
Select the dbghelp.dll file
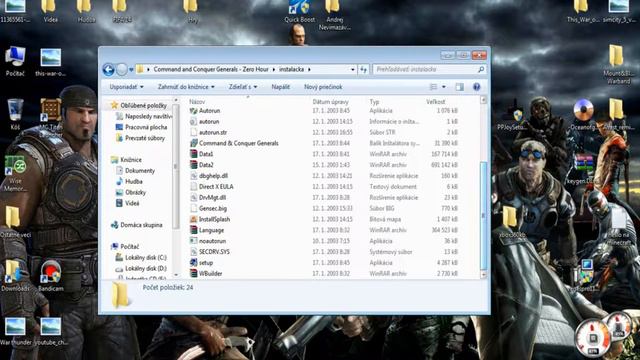(213, 176)
